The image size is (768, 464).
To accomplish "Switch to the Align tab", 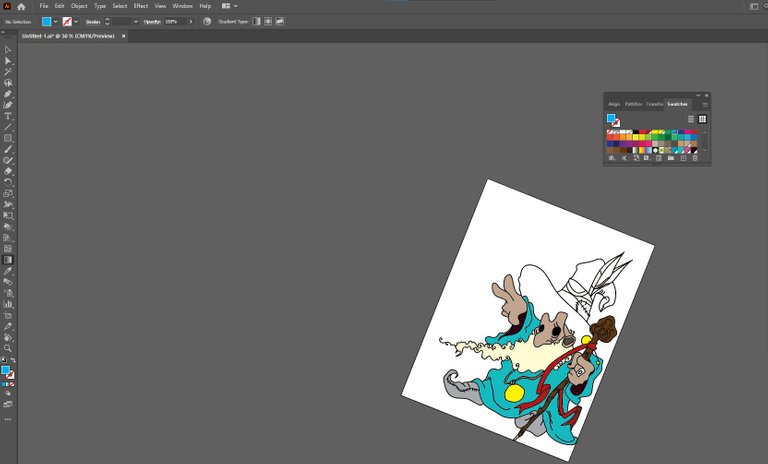I will (614, 104).
